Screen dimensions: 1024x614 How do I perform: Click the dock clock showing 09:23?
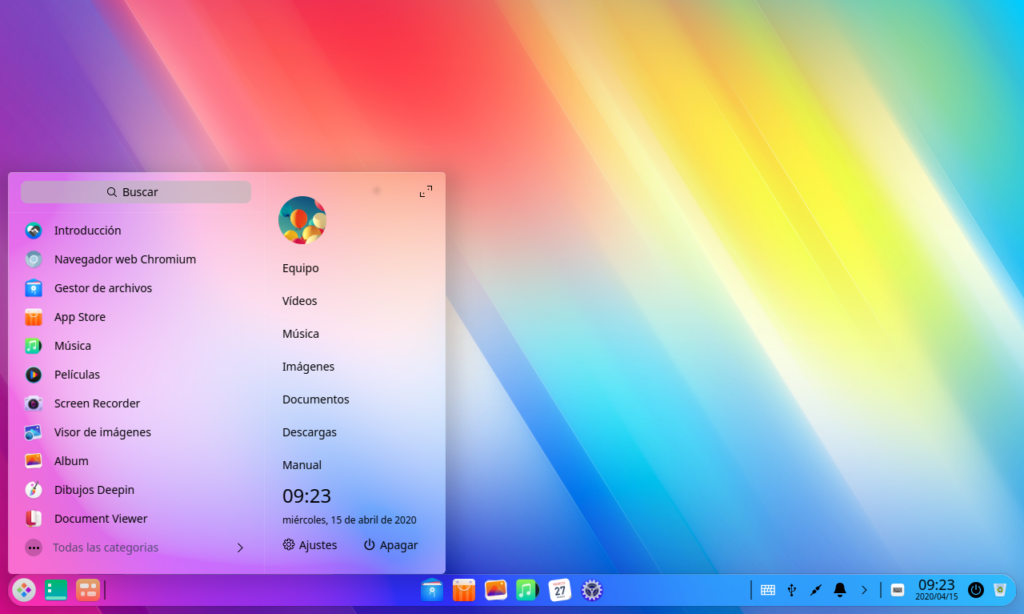(x=936, y=589)
